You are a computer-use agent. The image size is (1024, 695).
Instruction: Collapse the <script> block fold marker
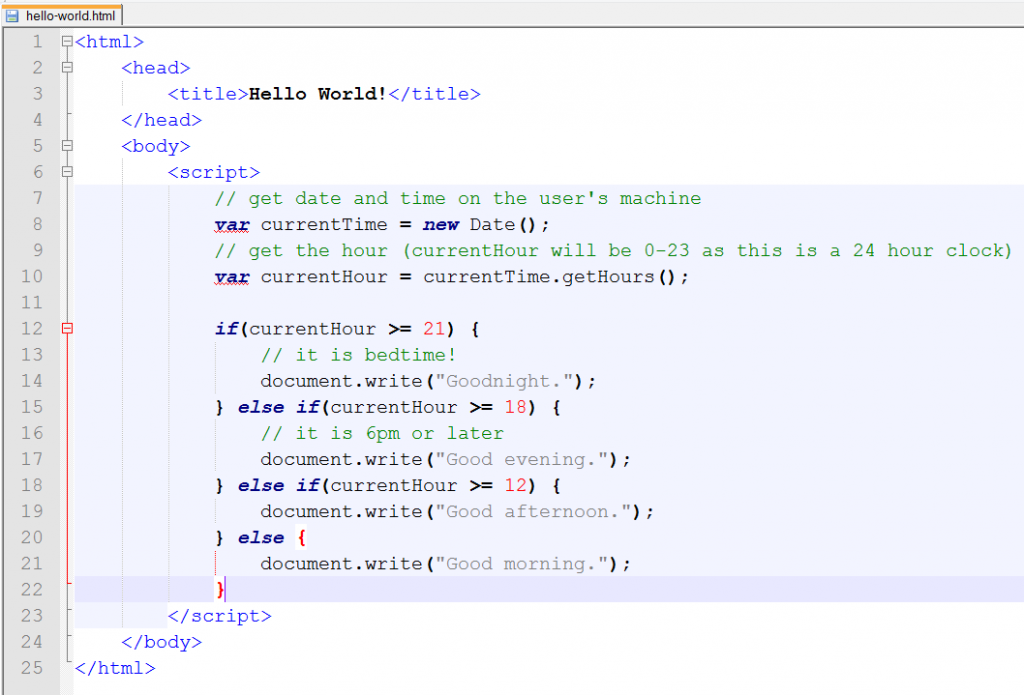click(66, 172)
